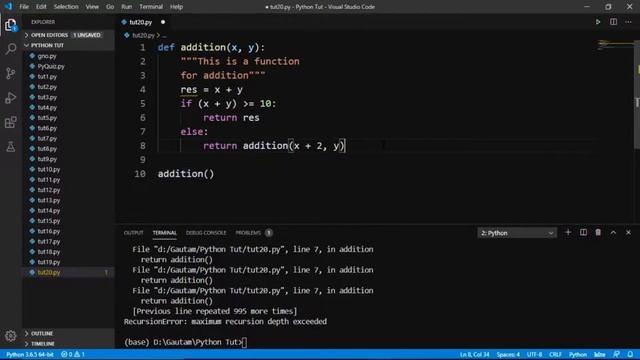
Task: Open editor More Actions ellipsis
Action: (629, 22)
